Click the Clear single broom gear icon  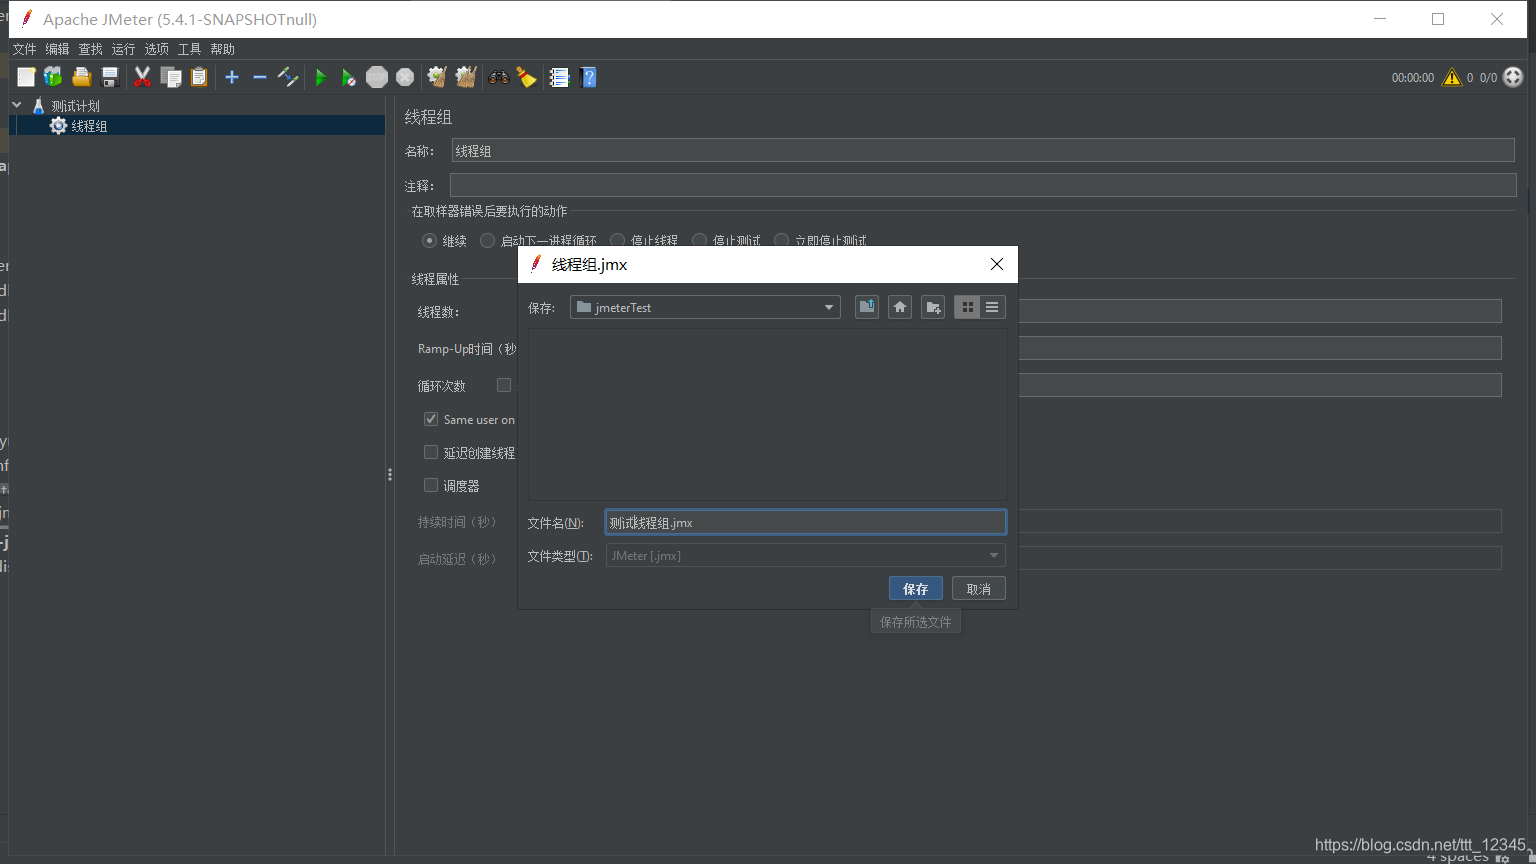click(437, 77)
